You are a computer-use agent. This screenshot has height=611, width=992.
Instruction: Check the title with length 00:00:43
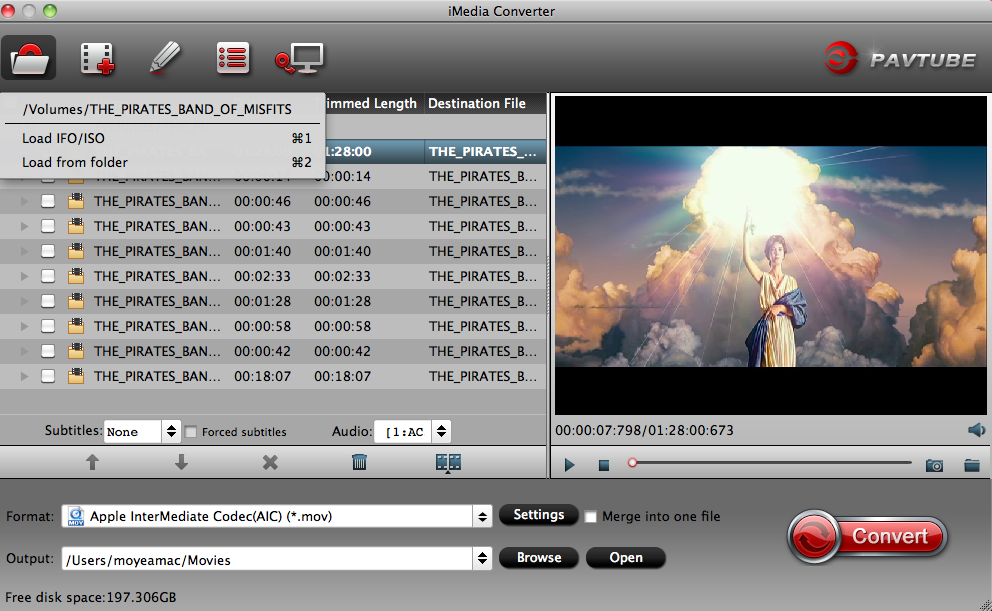pyautogui.click(x=48, y=226)
